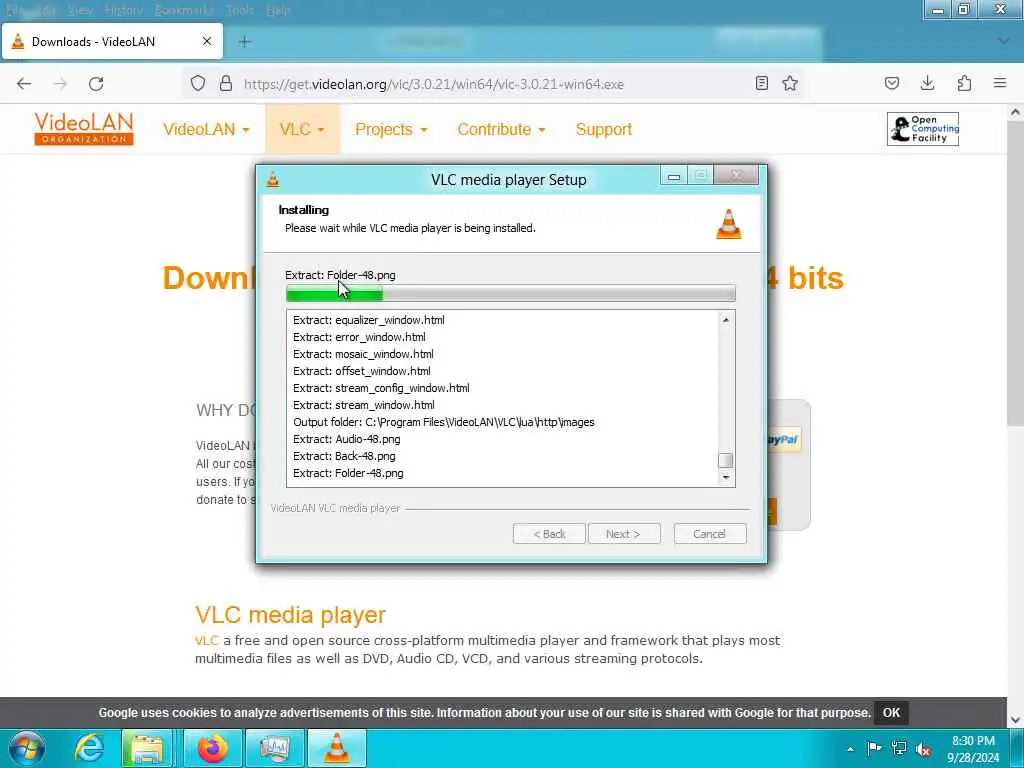Image resolution: width=1024 pixels, height=768 pixels.
Task: Click the browser page scrollbar up arrow
Action: tap(1015, 112)
